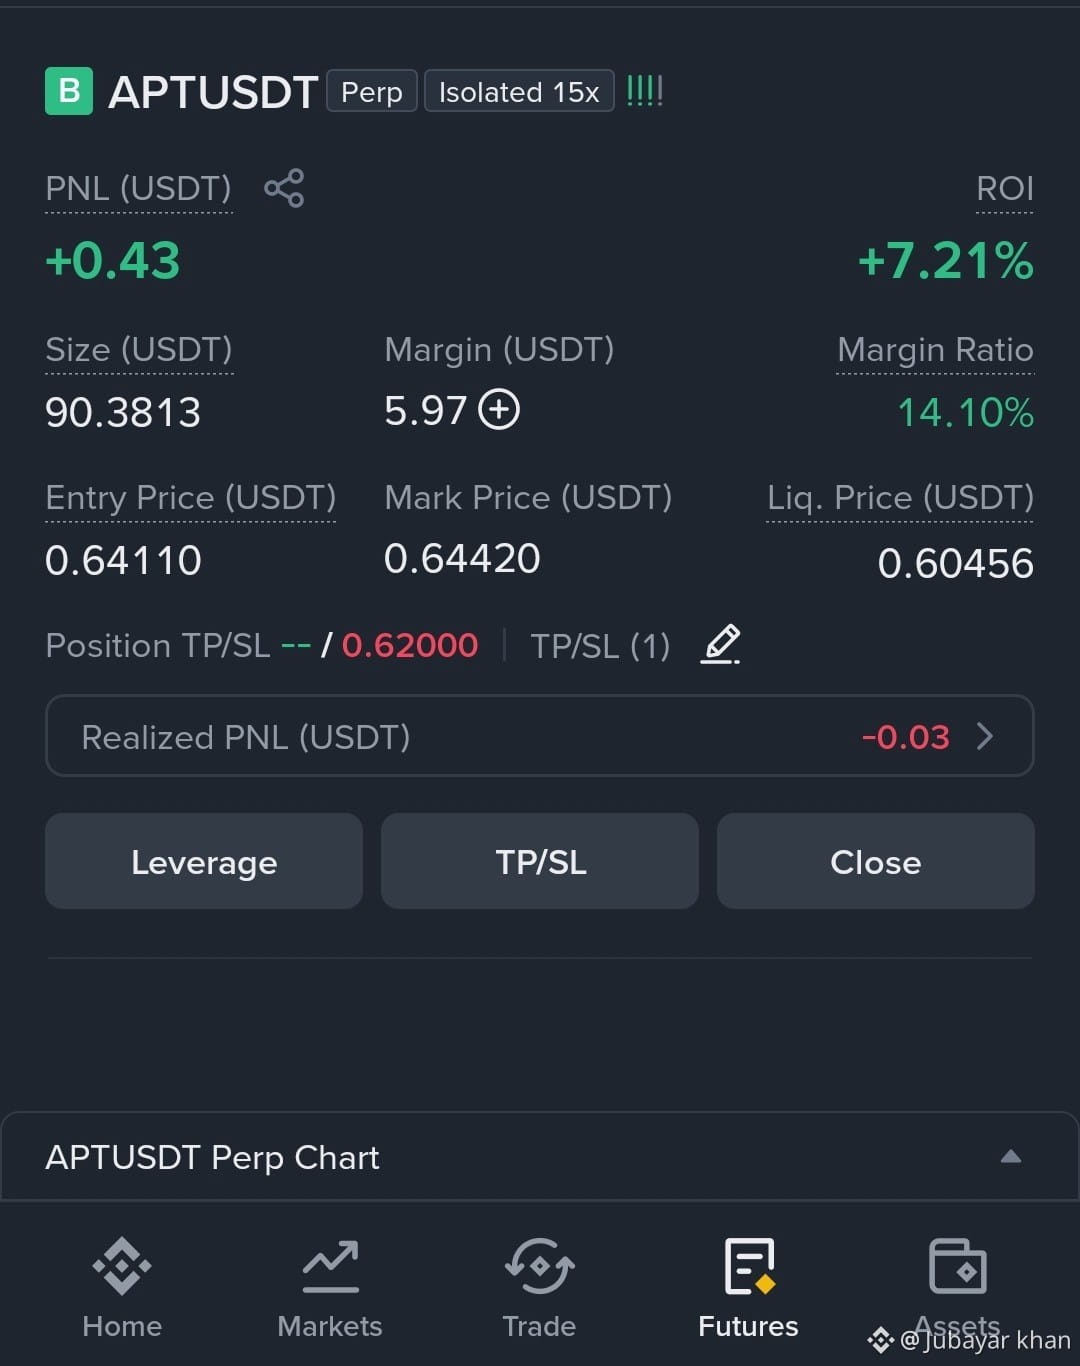Tap the green B buy badge
This screenshot has width=1080, height=1366.
click(69, 91)
